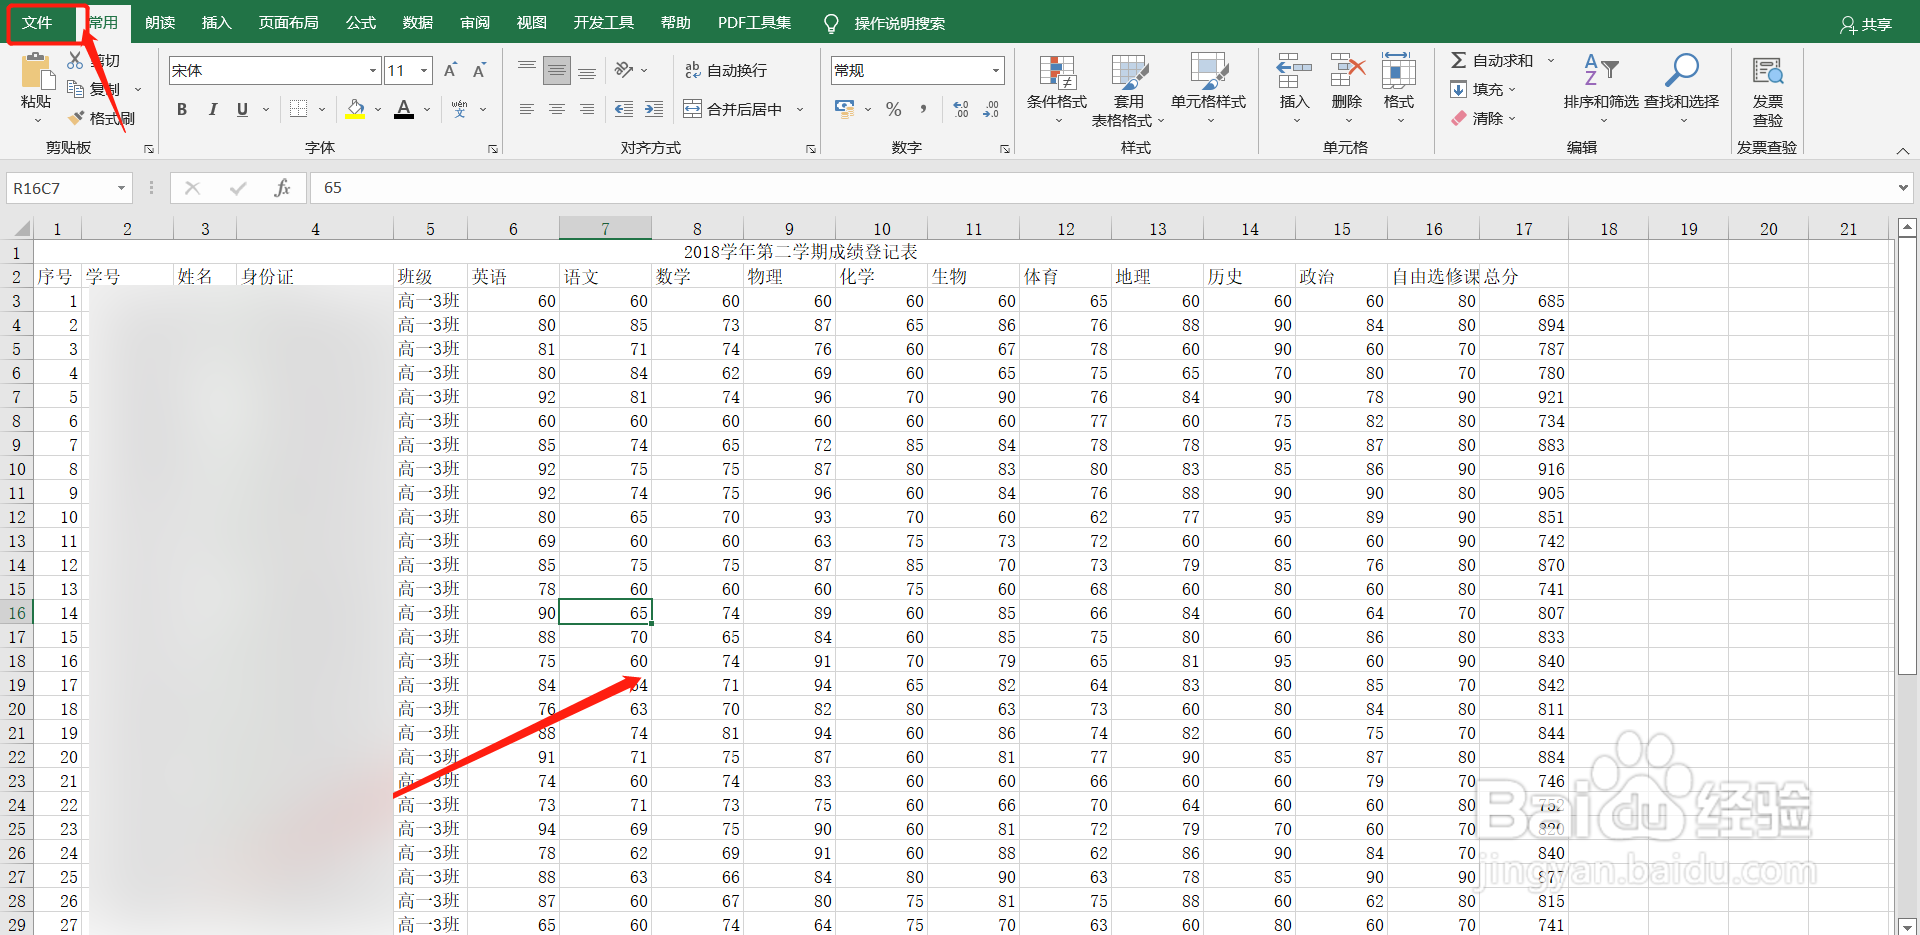The height and width of the screenshot is (935, 1920).
Task: Click the 共享 share button
Action: pos(1866,24)
